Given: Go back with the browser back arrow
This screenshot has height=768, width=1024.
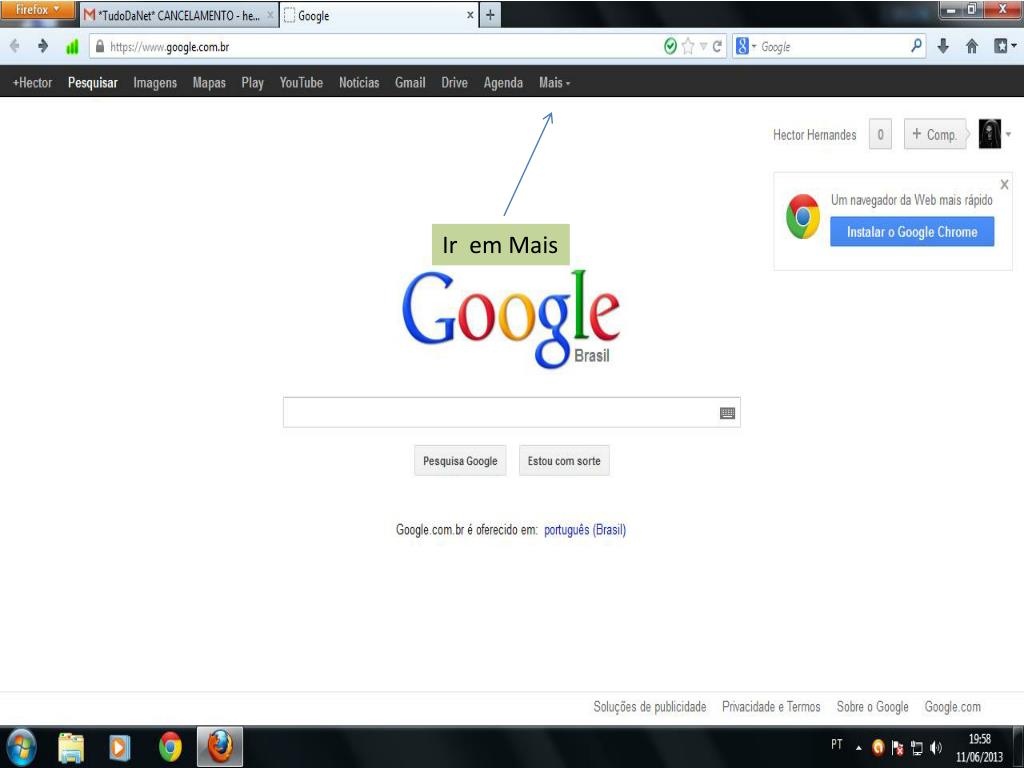Looking at the screenshot, I should pyautogui.click(x=14, y=46).
